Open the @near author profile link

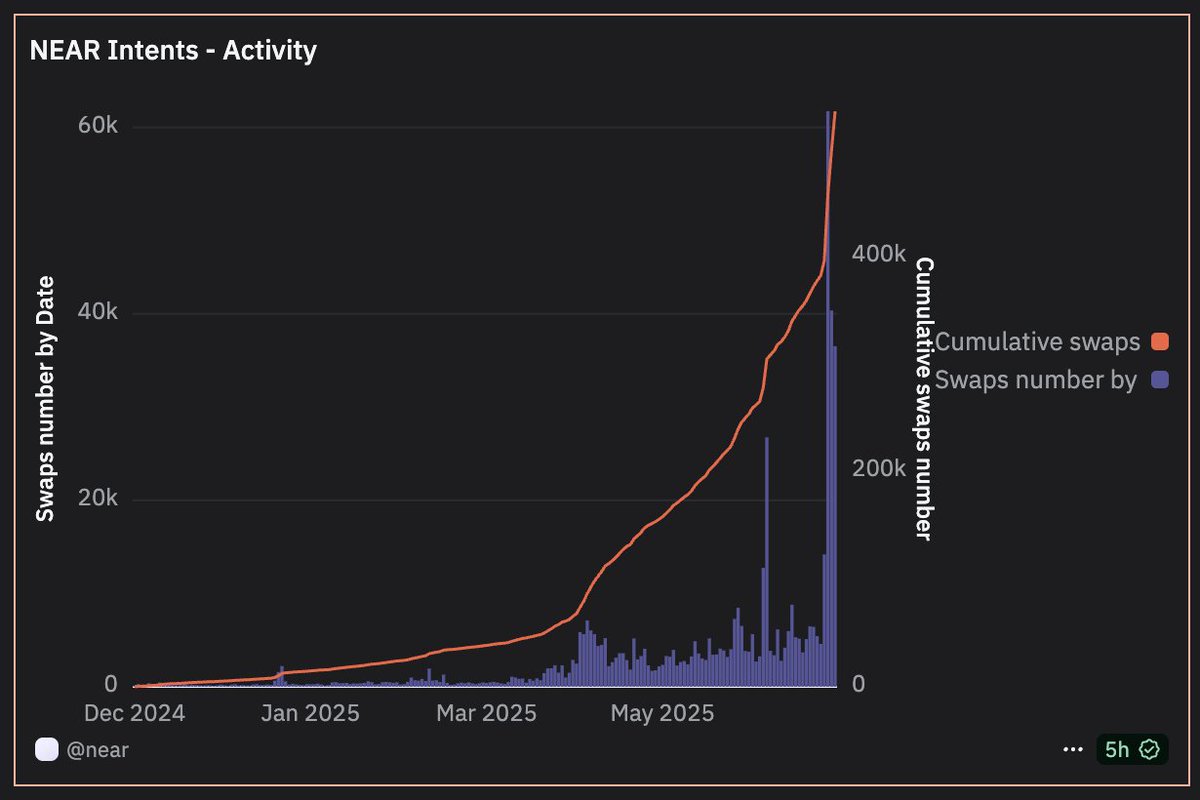[x=98, y=749]
